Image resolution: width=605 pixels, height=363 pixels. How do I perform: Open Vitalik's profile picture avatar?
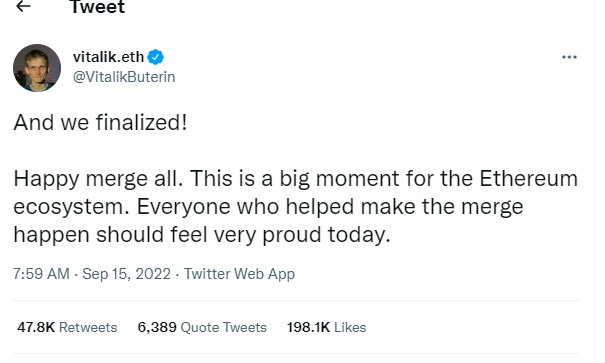(x=37, y=68)
